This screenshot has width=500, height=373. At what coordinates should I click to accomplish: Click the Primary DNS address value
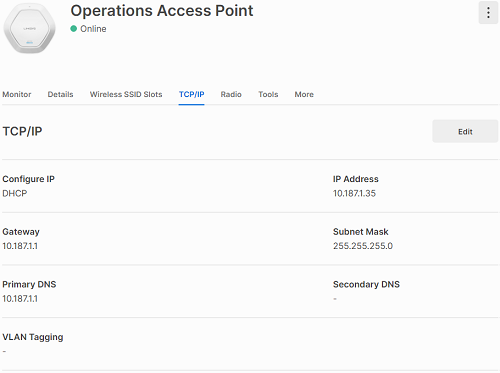click(x=20, y=299)
